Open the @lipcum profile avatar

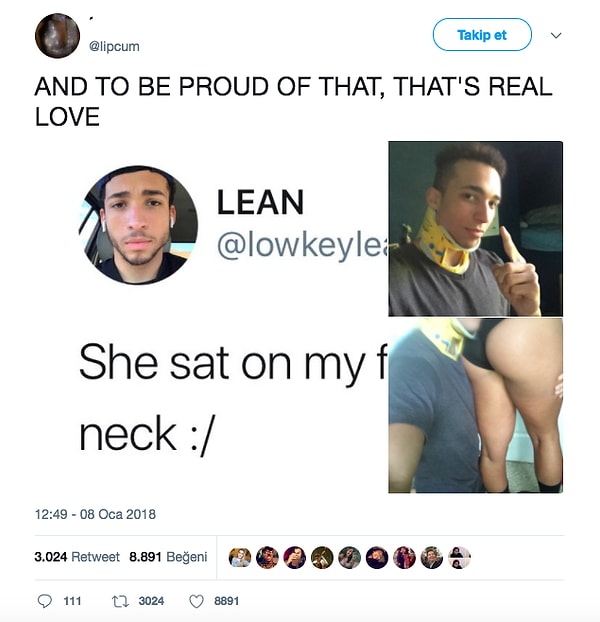[x=58, y=36]
